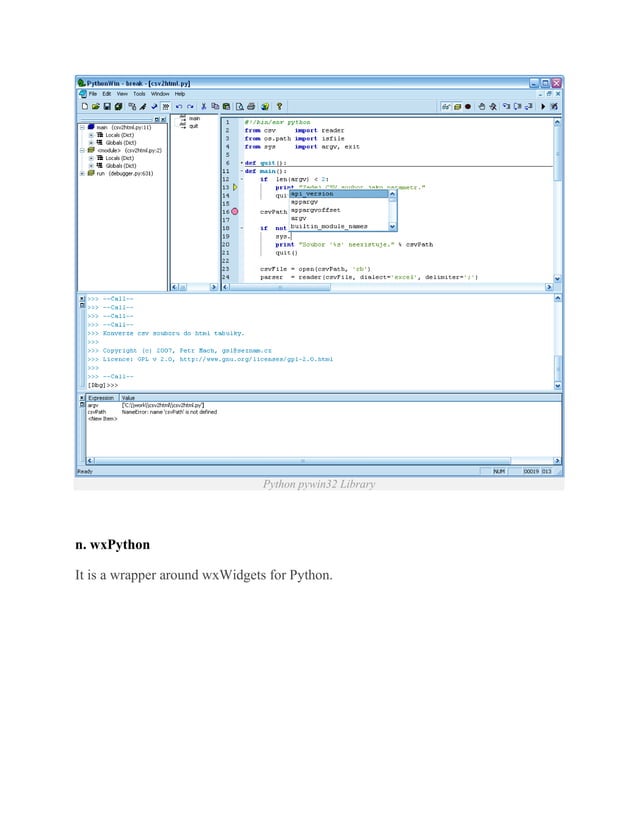Click the debugger Go play arrow icon
The image size is (638, 826).
click(x=543, y=106)
